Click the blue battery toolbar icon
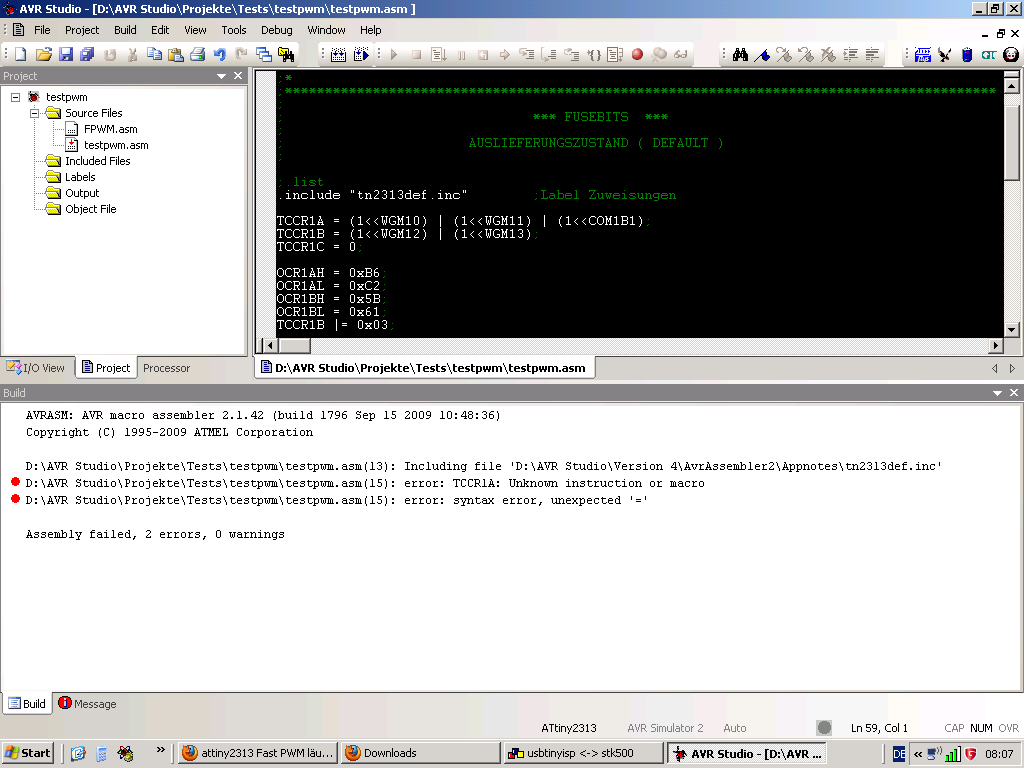Screen dimensions: 1024x768 coord(967,55)
